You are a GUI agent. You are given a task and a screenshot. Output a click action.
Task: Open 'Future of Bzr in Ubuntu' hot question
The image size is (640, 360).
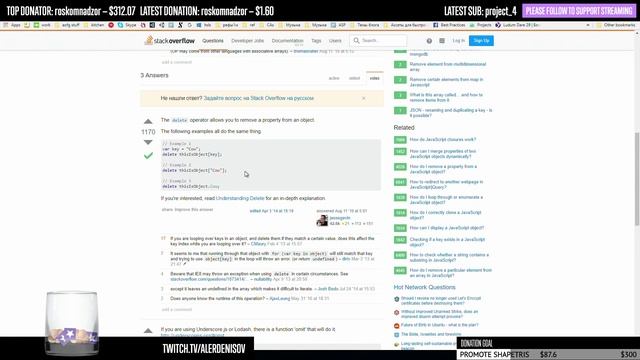click(440, 325)
